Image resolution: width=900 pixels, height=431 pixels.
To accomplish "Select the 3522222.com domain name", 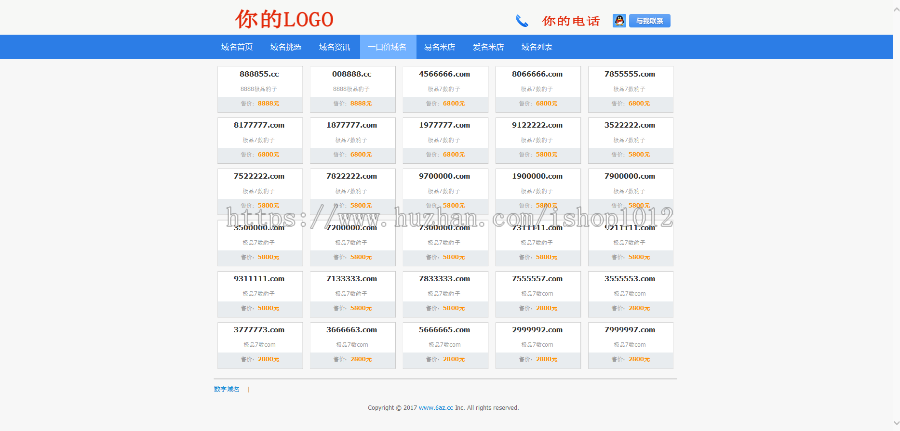I will coord(630,125).
